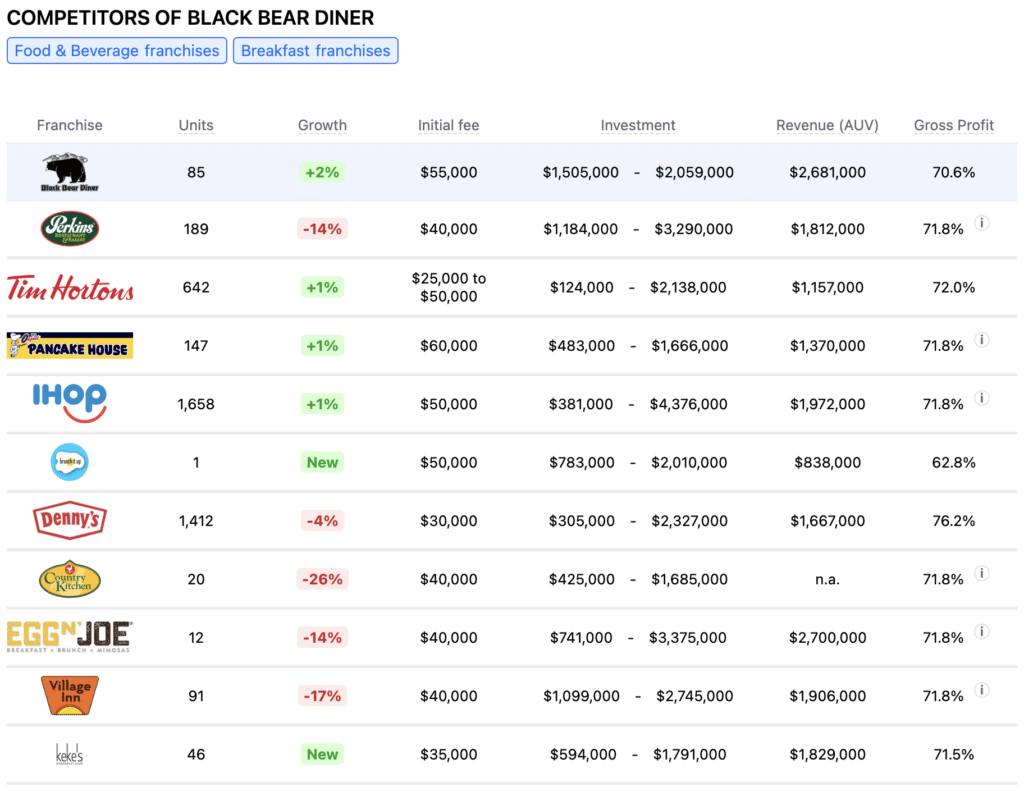Open the Perkins franchise logo
This screenshot has width=1024, height=796.
(69, 229)
